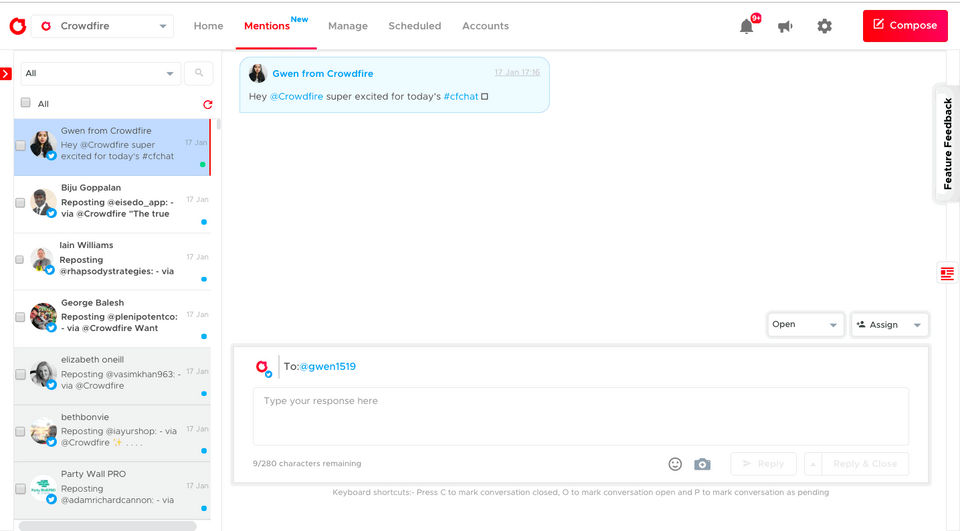Click the @gwen1519 recipient link
The height and width of the screenshot is (531, 960).
(328, 367)
